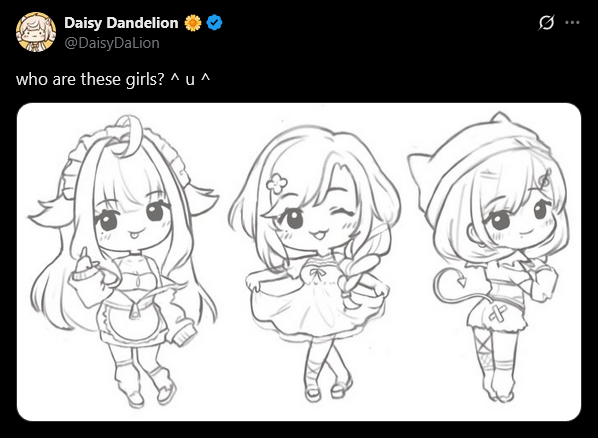Click the daisy flower emoji beside the name
The image size is (598, 438).
tap(193, 23)
